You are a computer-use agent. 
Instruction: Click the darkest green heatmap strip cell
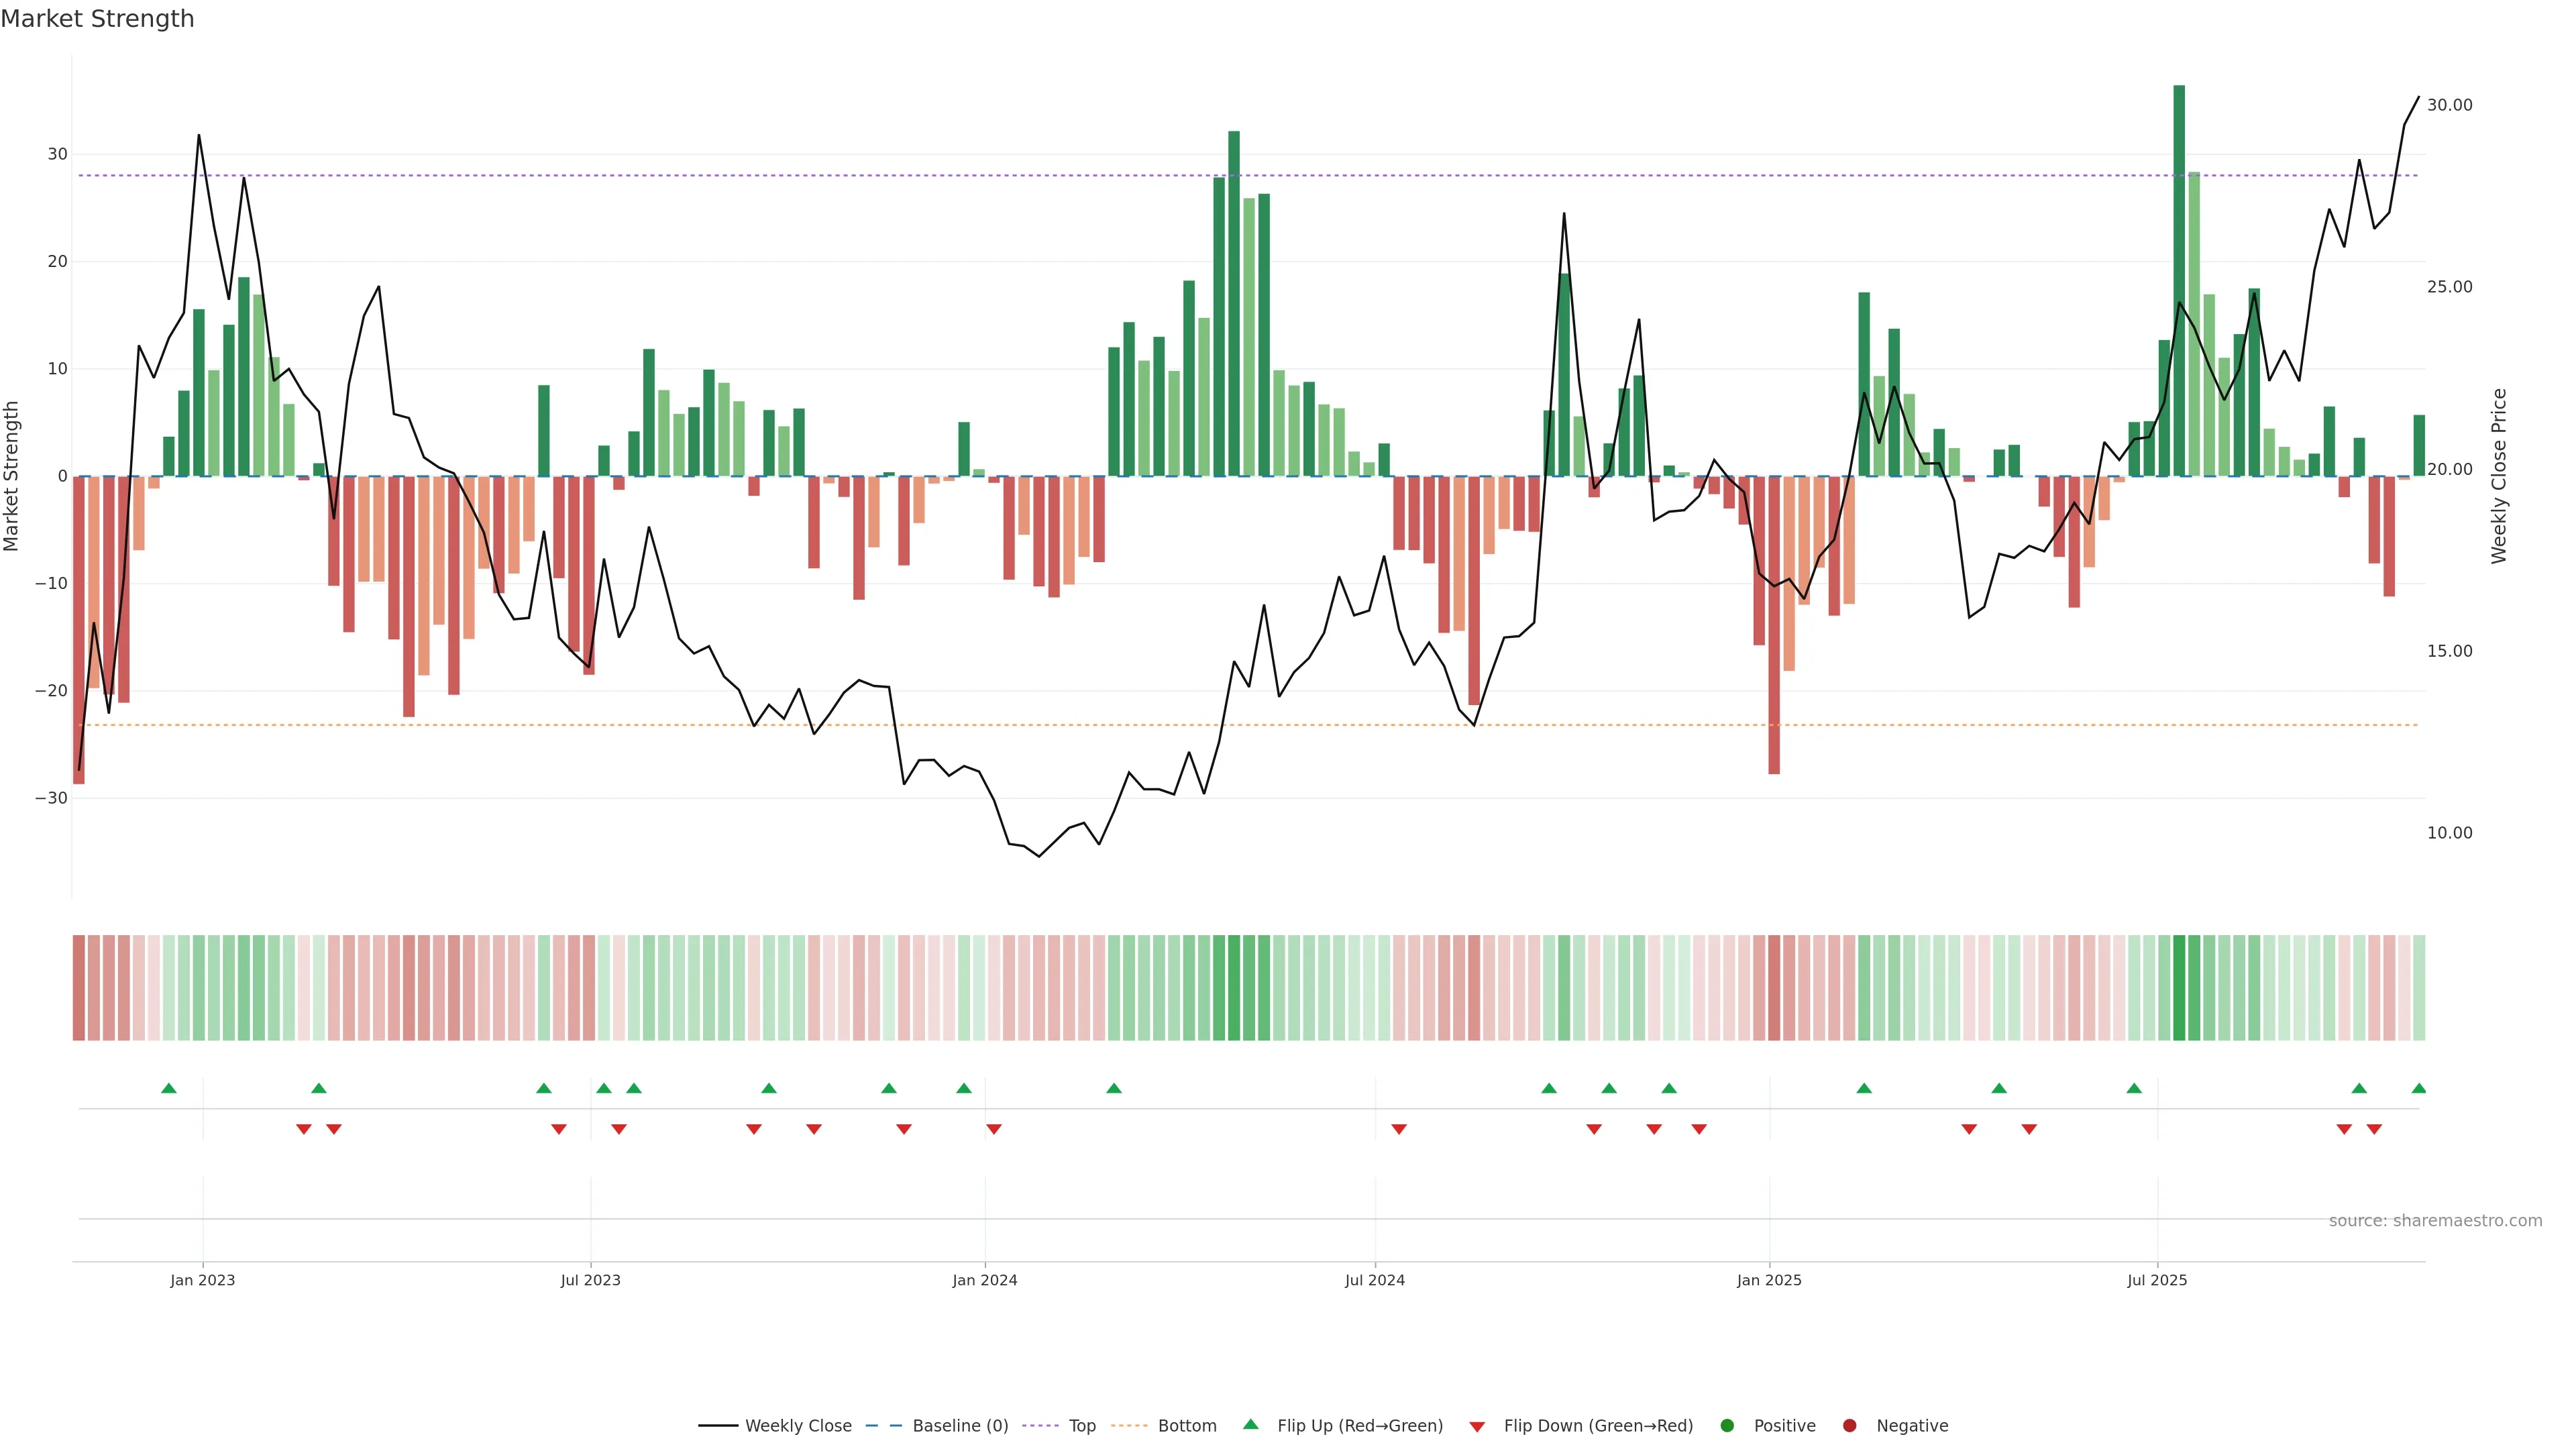pyautogui.click(x=2179, y=987)
